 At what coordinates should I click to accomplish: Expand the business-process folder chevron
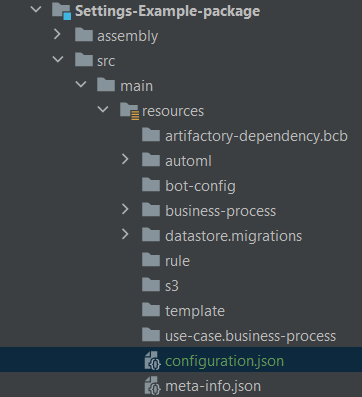click(125, 209)
